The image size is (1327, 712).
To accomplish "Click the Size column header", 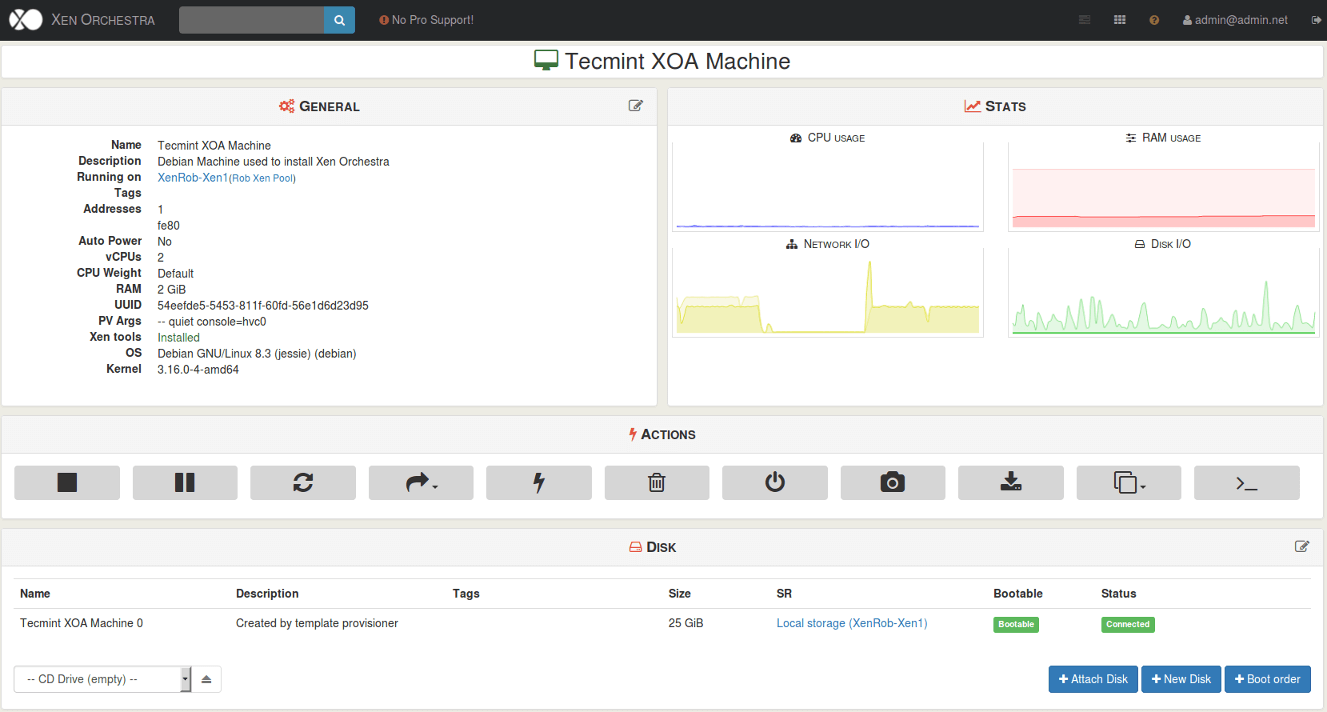I will click(680, 593).
